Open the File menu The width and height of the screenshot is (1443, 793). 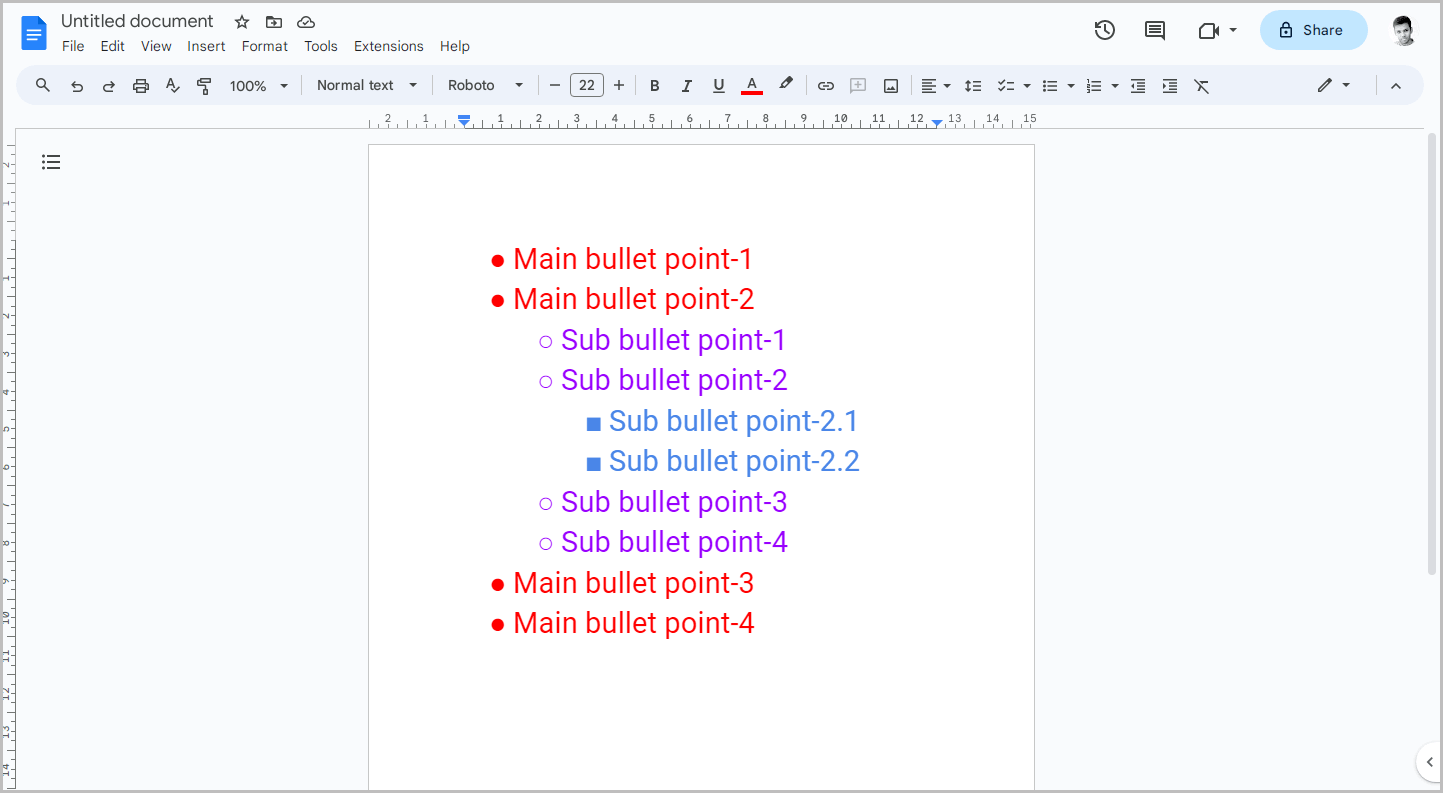tap(73, 46)
